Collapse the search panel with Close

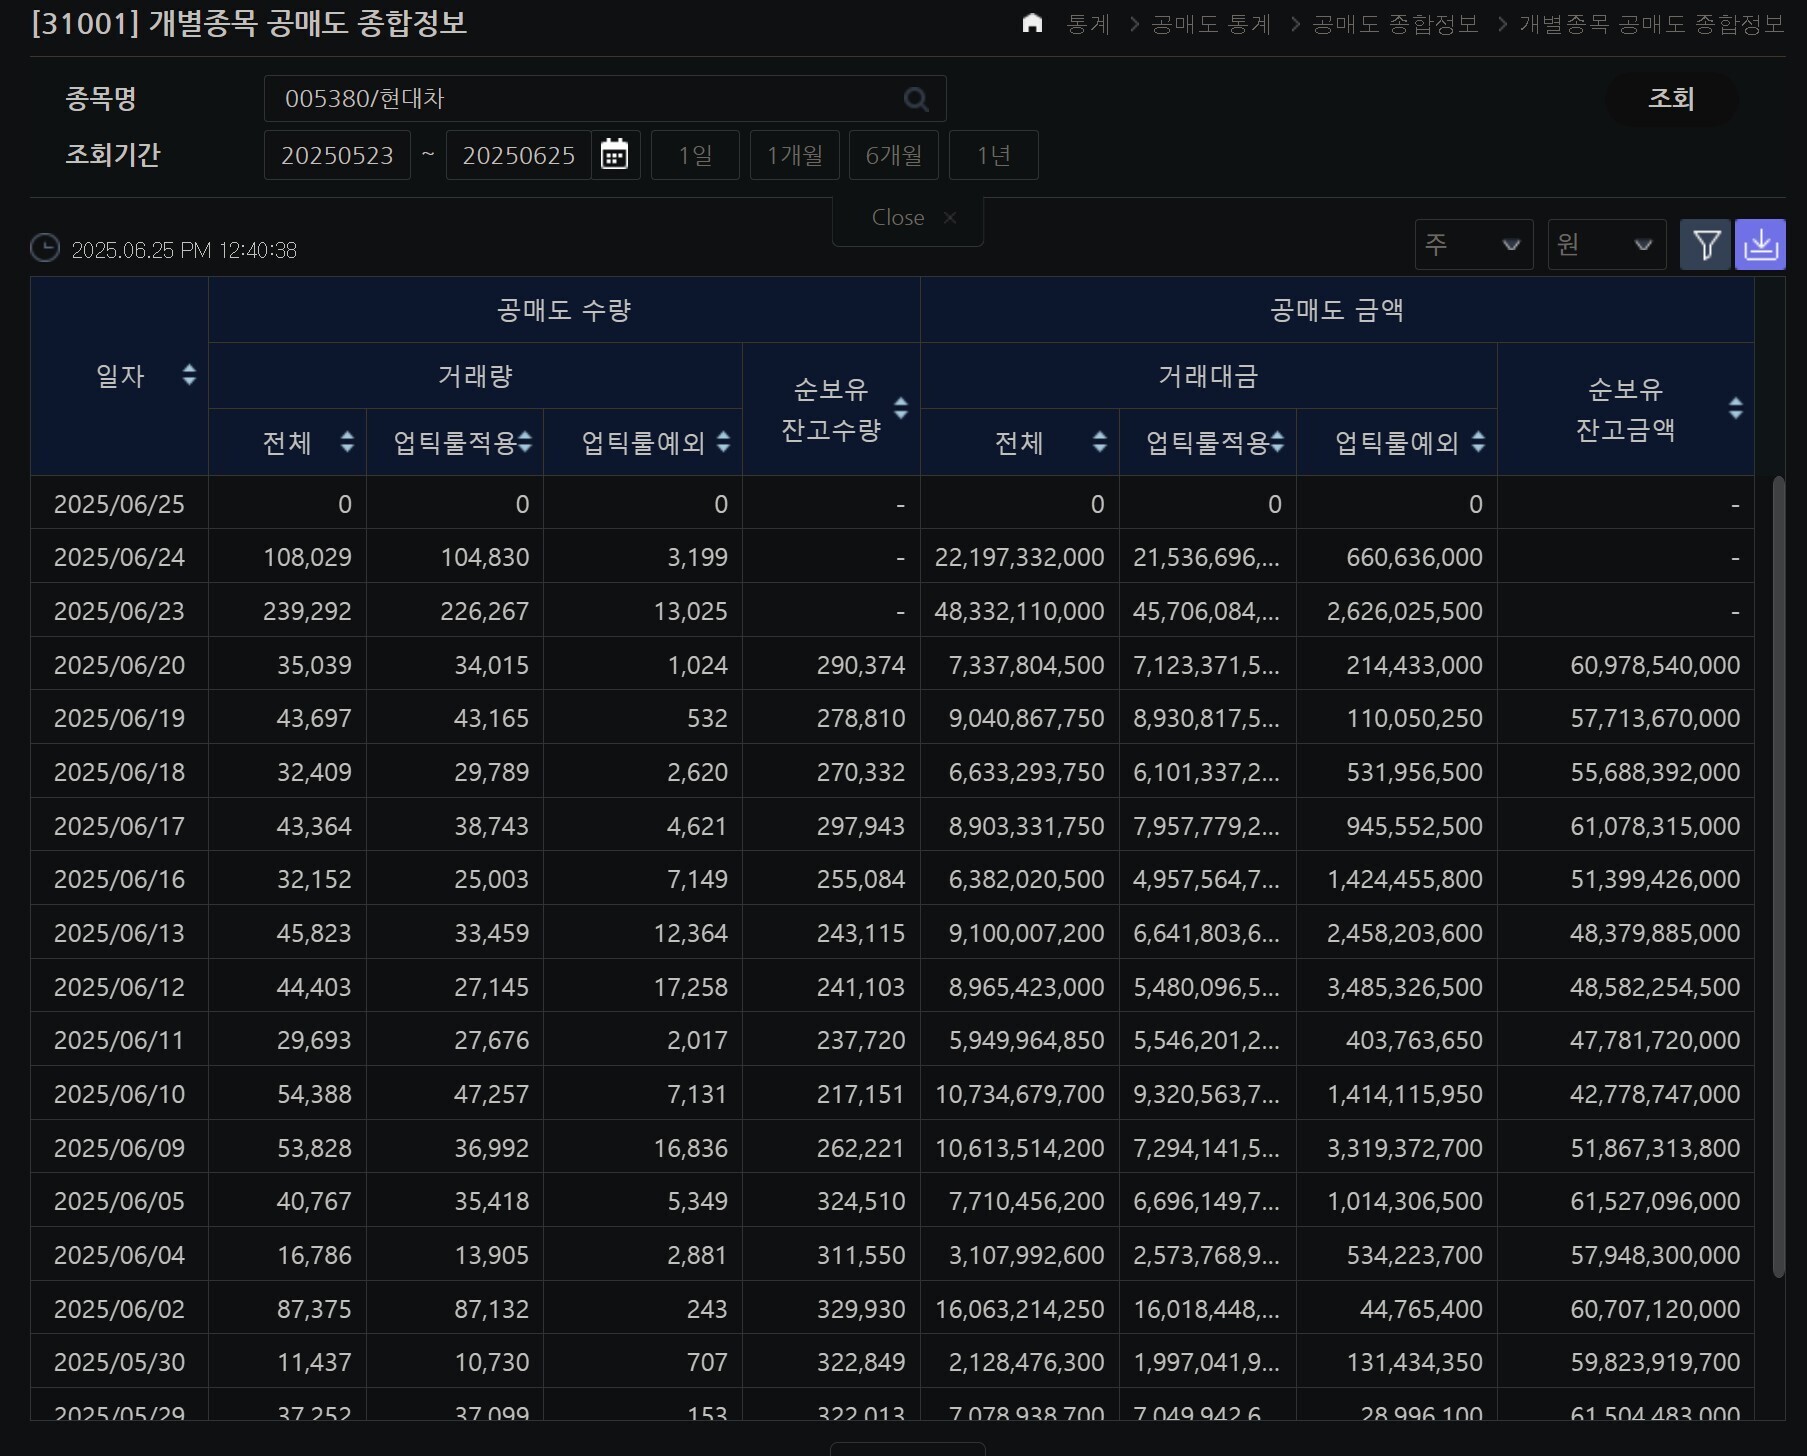908,218
